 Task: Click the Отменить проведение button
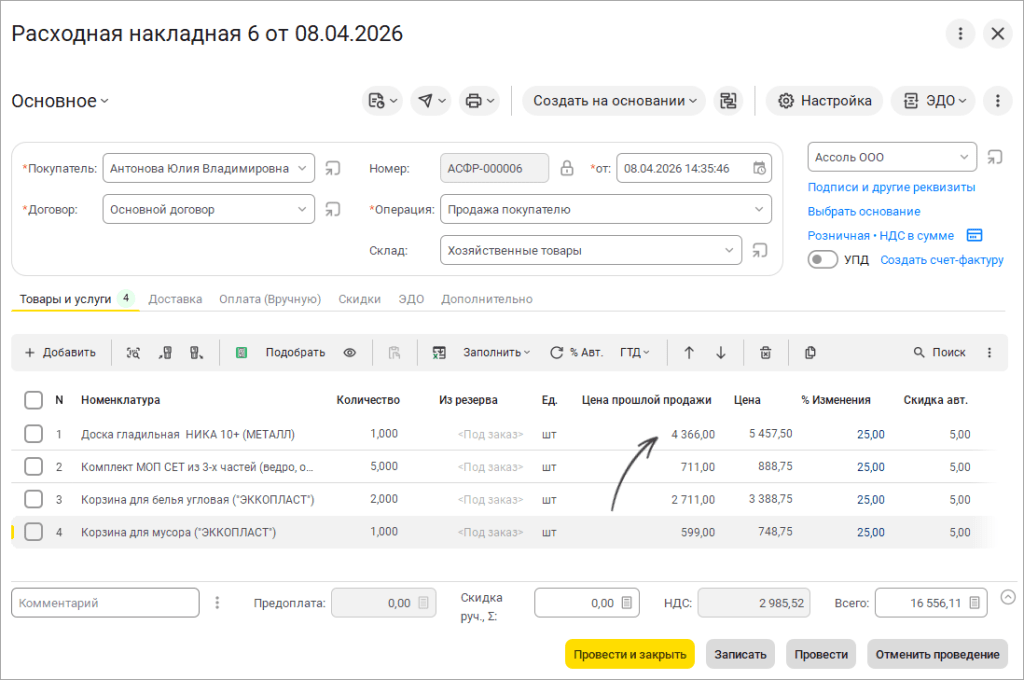tap(937, 655)
